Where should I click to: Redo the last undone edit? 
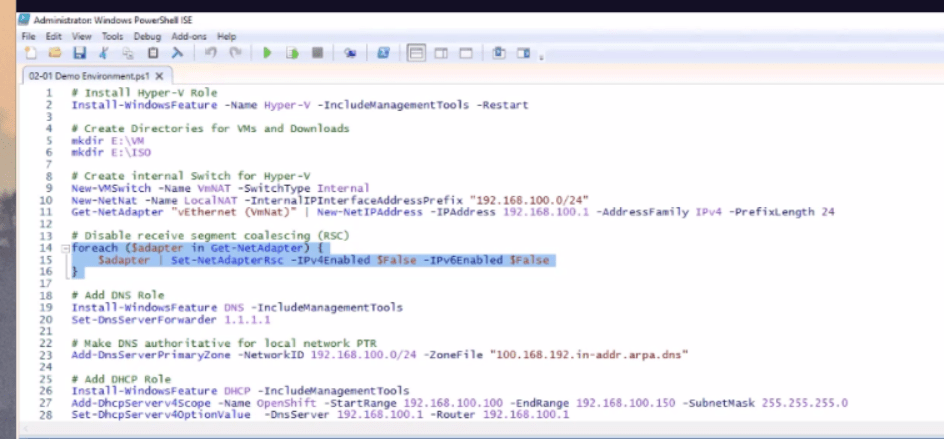235,53
